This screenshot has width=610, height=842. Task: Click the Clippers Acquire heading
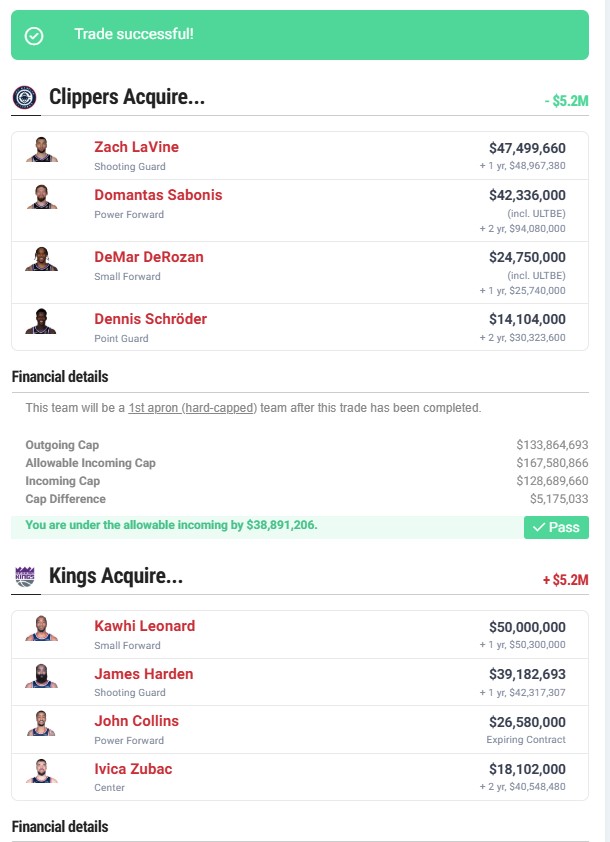tap(126, 97)
